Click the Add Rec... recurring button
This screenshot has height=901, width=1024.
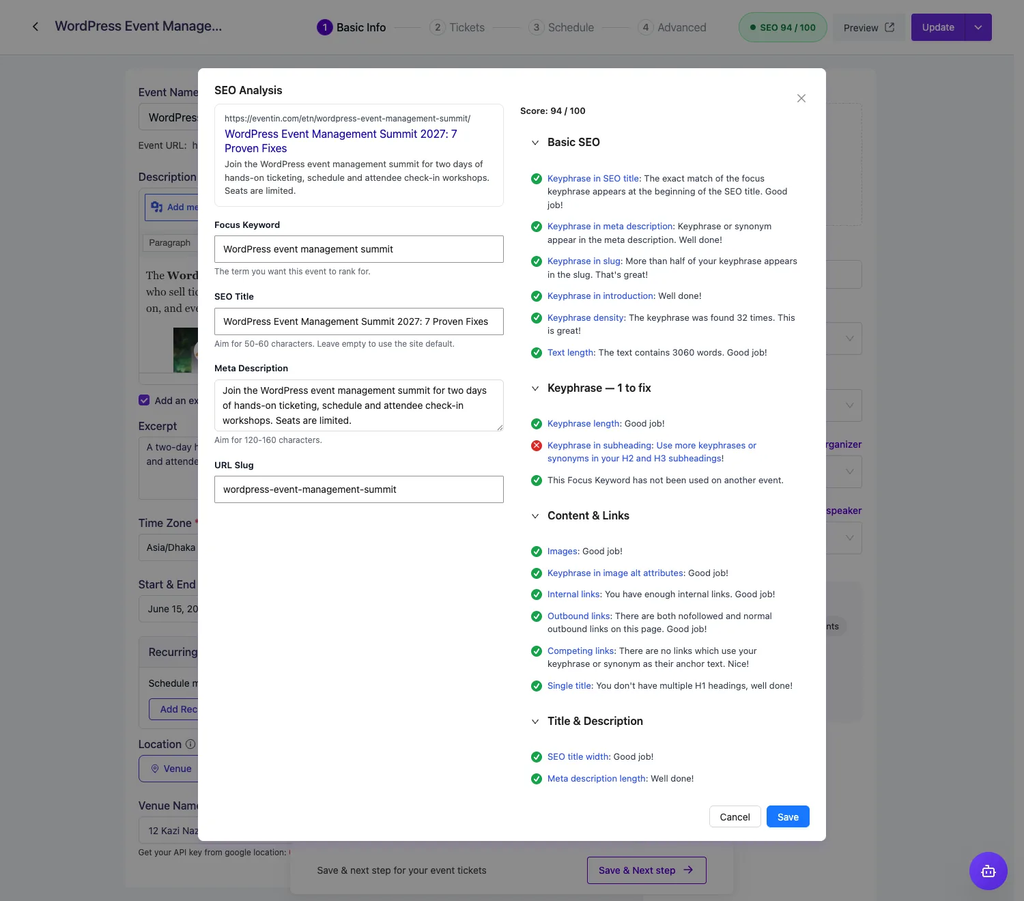point(174,709)
